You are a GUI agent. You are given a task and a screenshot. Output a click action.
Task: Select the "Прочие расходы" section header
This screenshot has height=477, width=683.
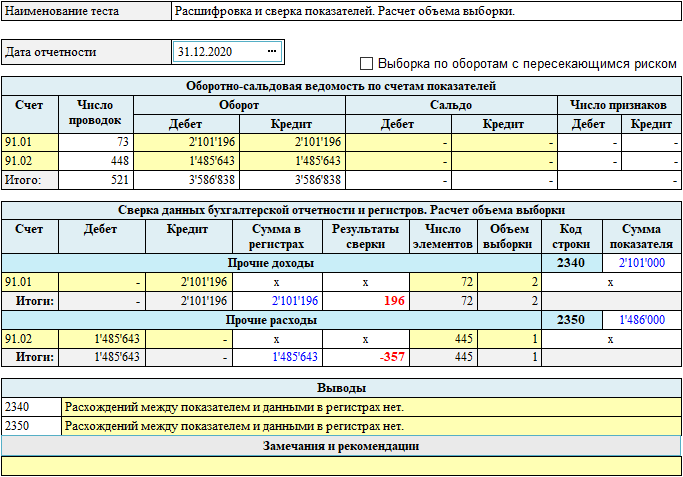coord(271,320)
